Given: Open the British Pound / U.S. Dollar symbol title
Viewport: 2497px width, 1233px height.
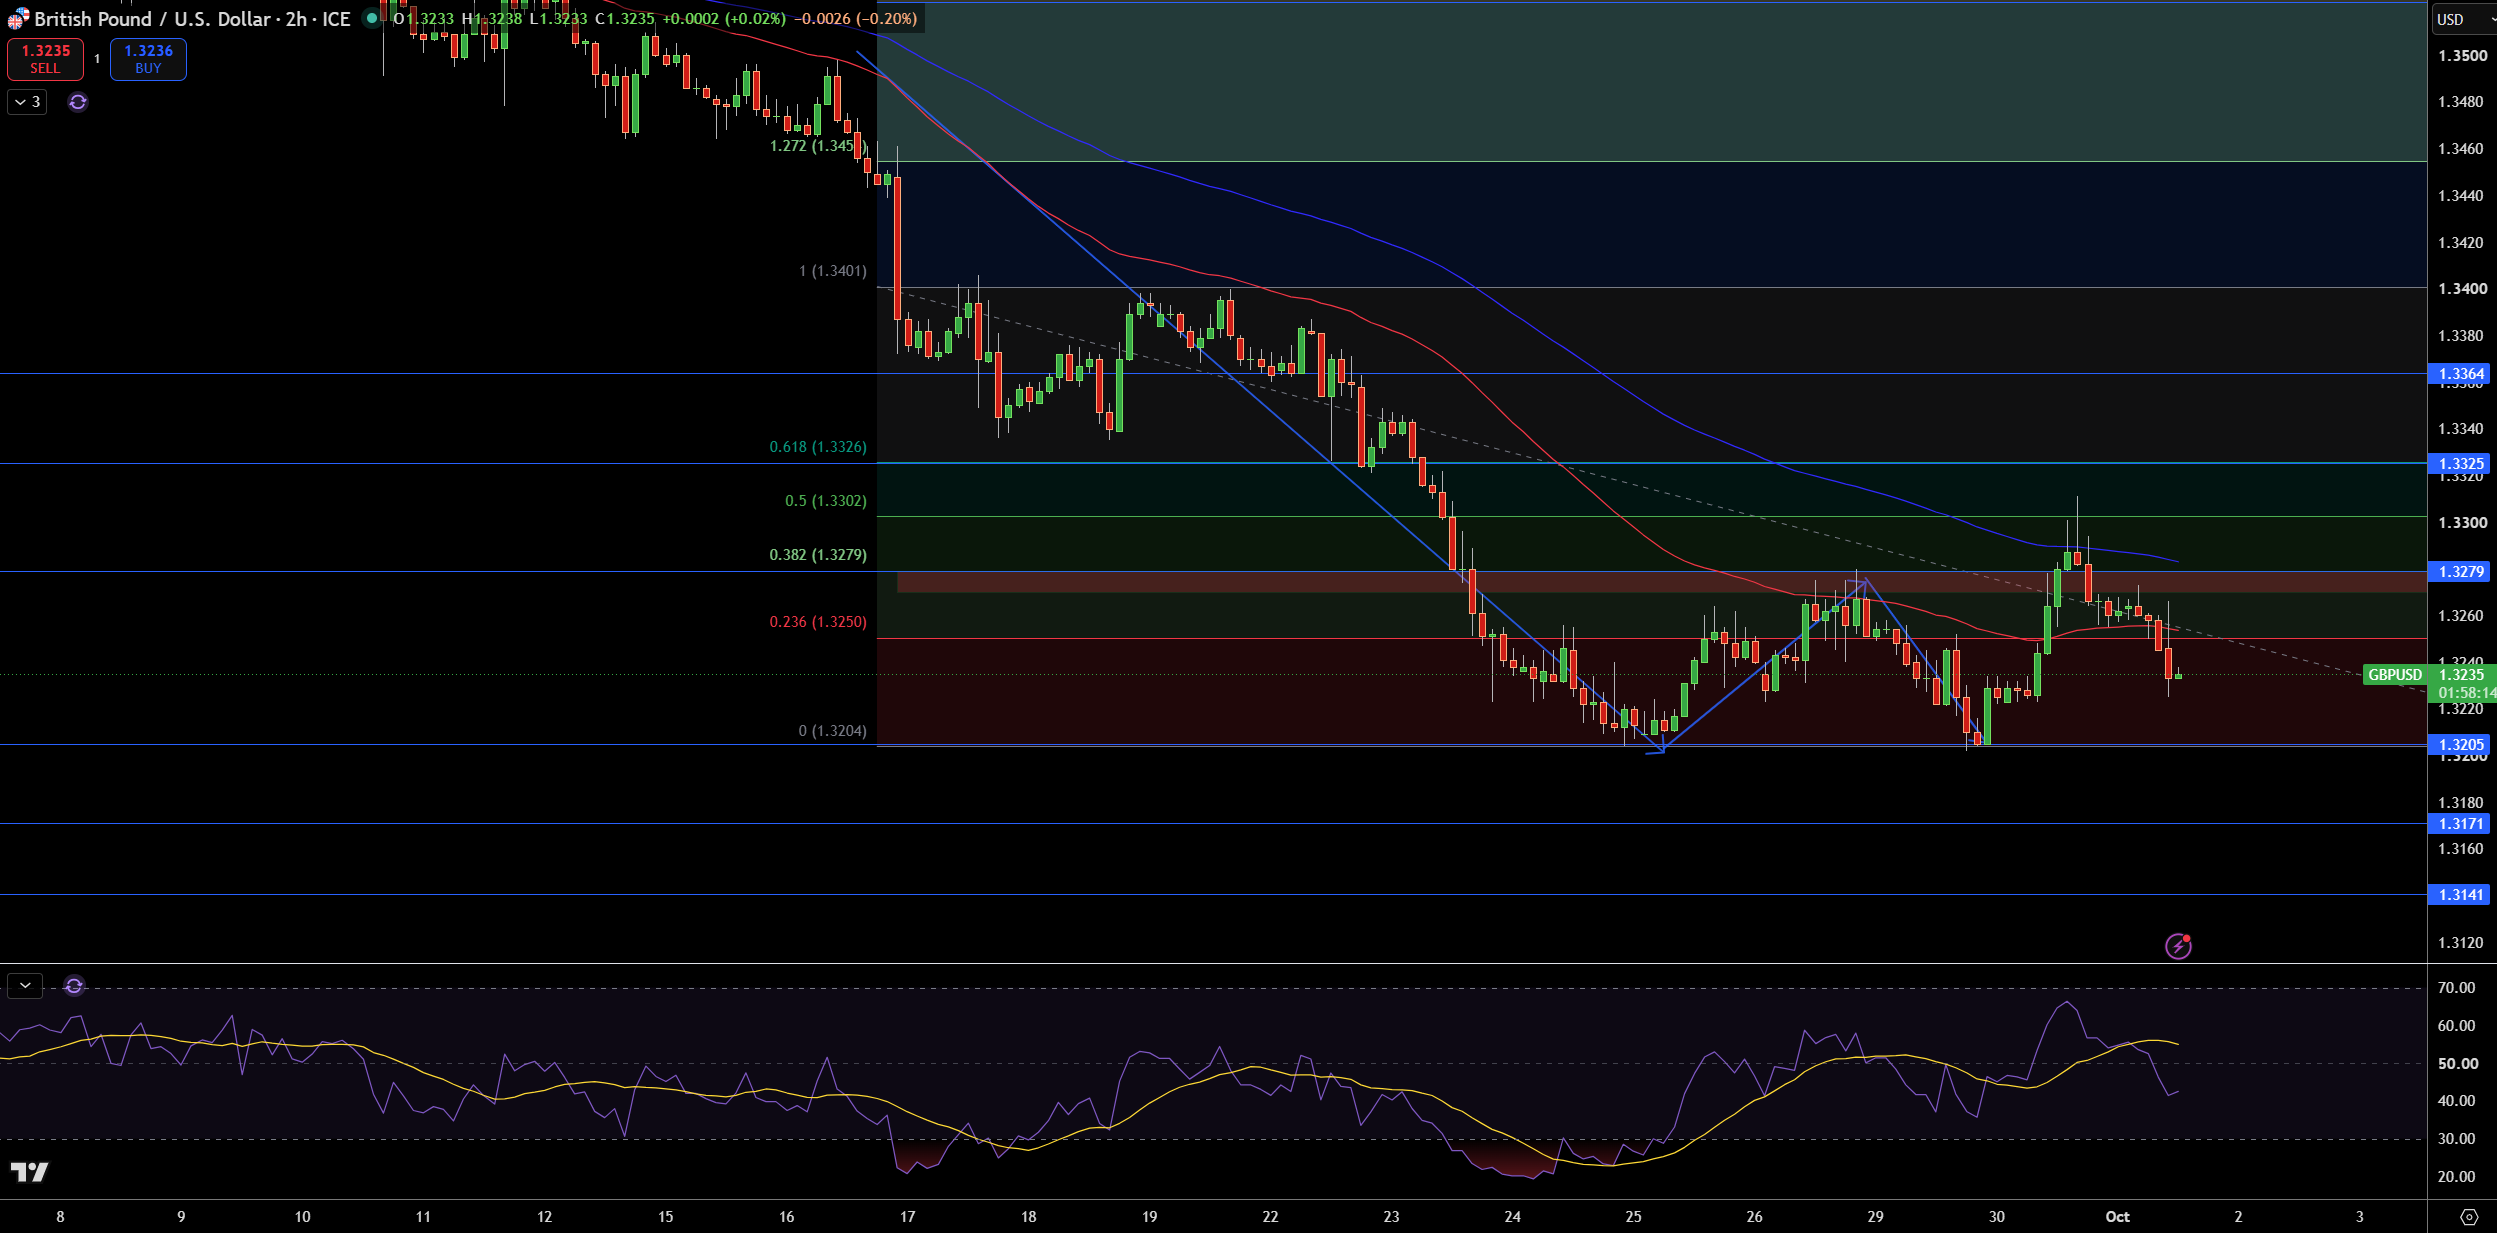Looking at the screenshot, I should (x=192, y=19).
